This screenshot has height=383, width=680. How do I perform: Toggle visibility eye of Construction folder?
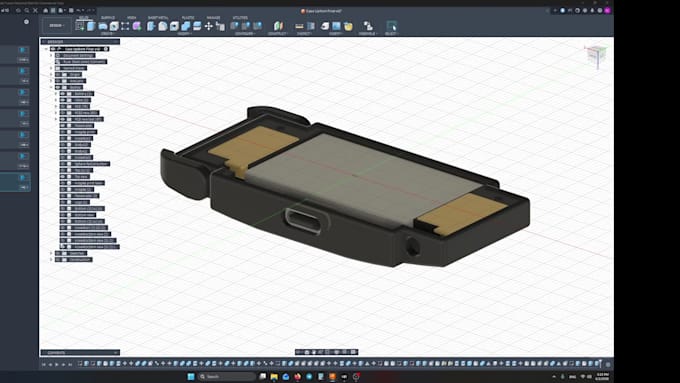click(x=58, y=259)
